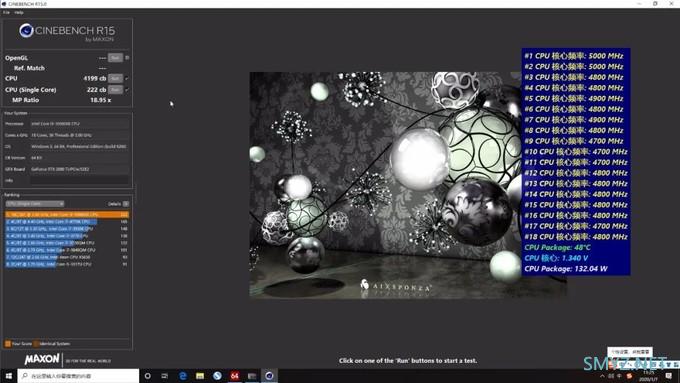680x383 pixels.
Task: Open the red AIDA64 taskbar icon
Action: tap(235, 376)
